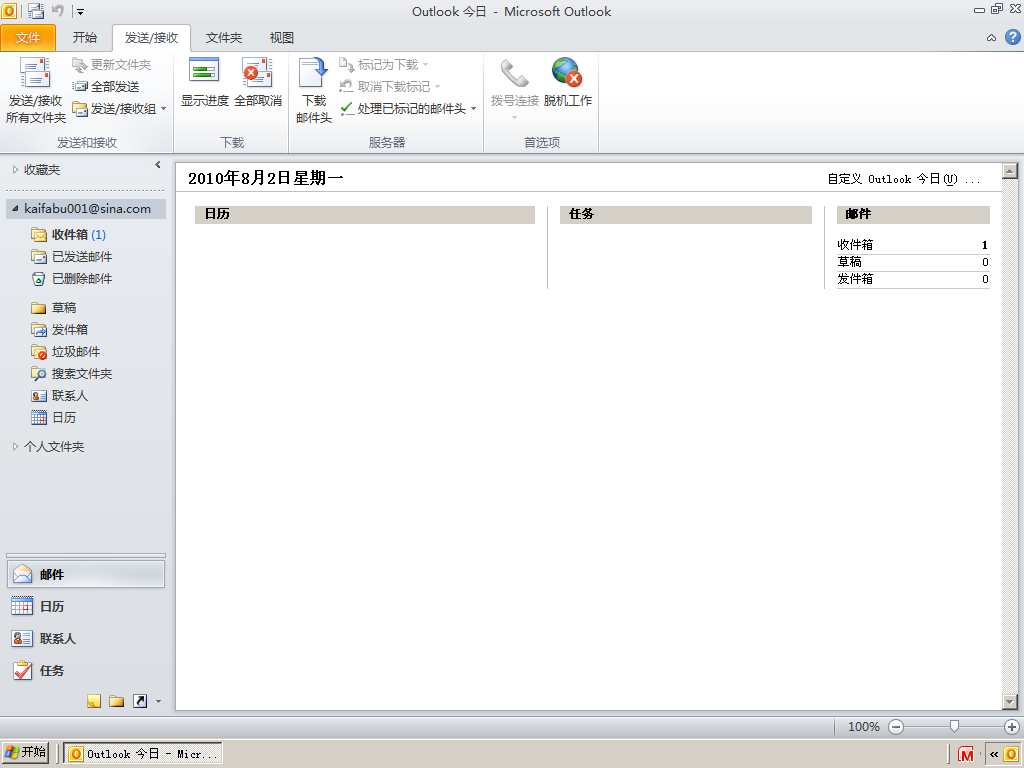Open Mark to Download dropdown (标记为下载)
The image size is (1024, 768).
pos(383,65)
